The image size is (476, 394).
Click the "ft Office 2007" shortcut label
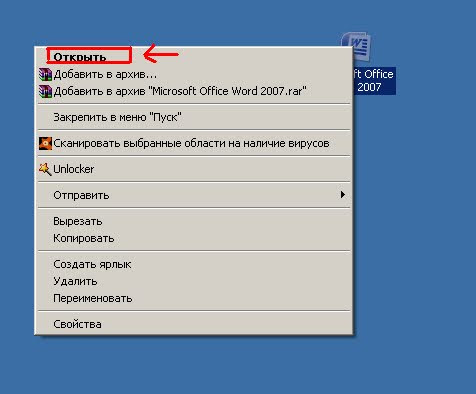tap(374, 81)
